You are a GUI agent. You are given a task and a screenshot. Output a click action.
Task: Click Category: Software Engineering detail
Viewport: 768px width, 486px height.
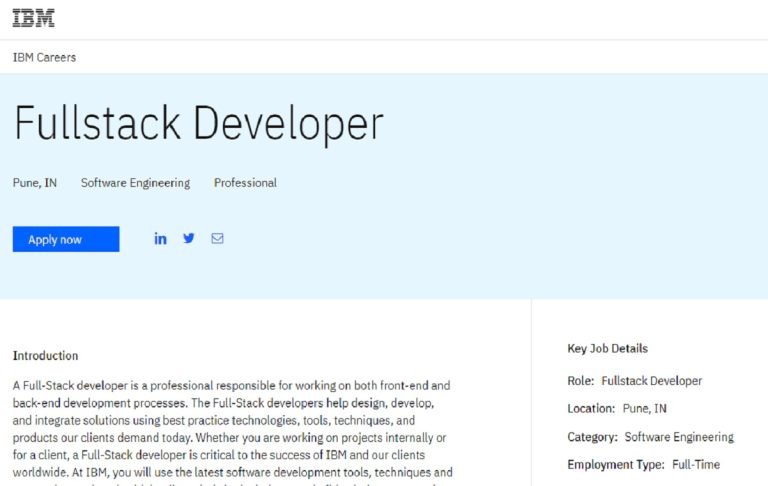click(650, 437)
